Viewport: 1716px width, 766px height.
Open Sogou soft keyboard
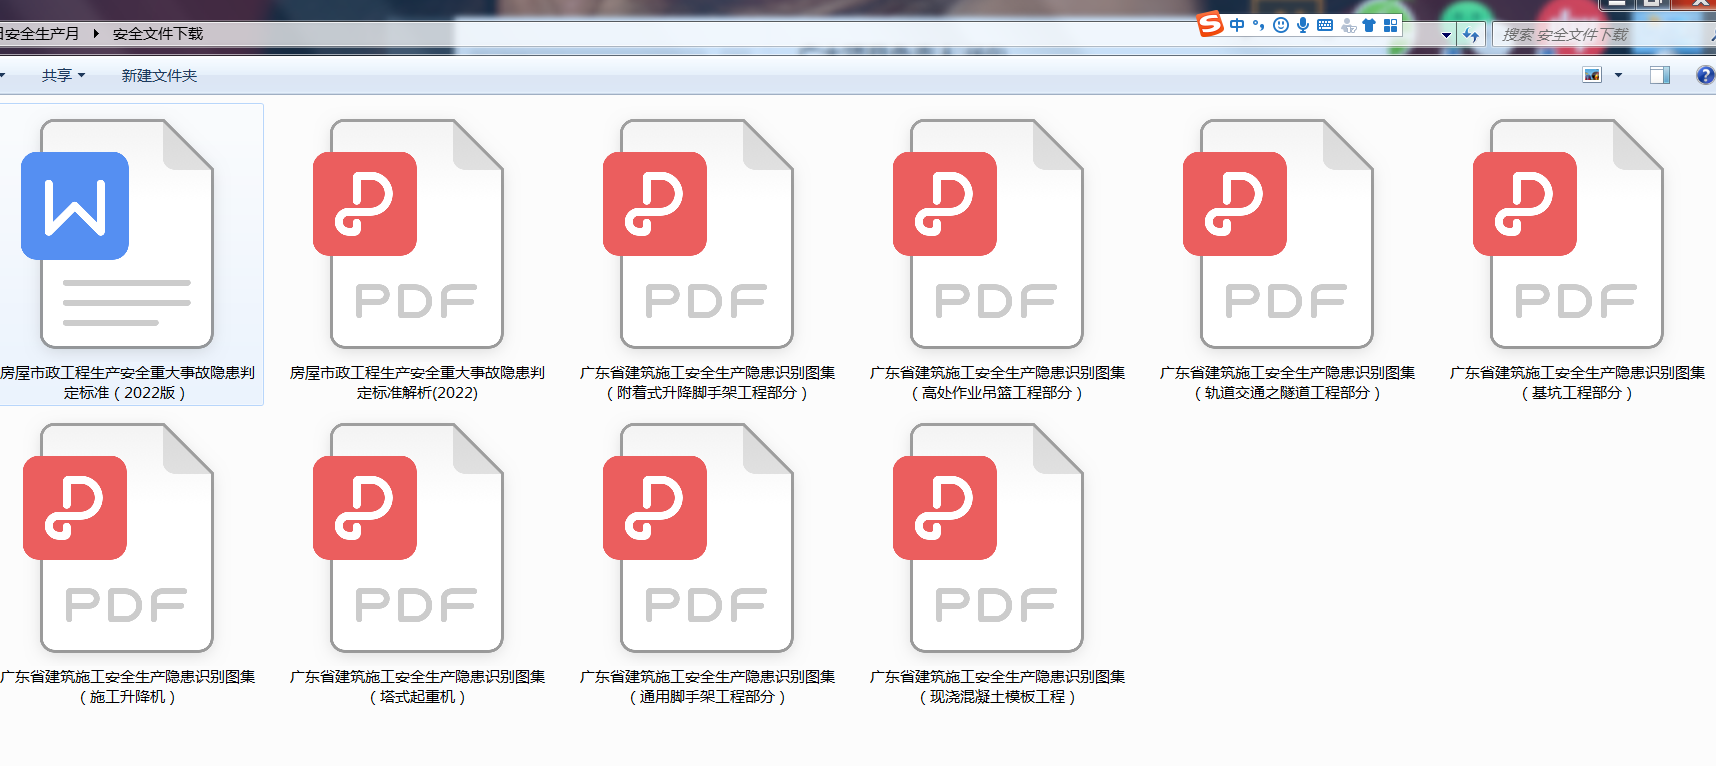point(1325,25)
